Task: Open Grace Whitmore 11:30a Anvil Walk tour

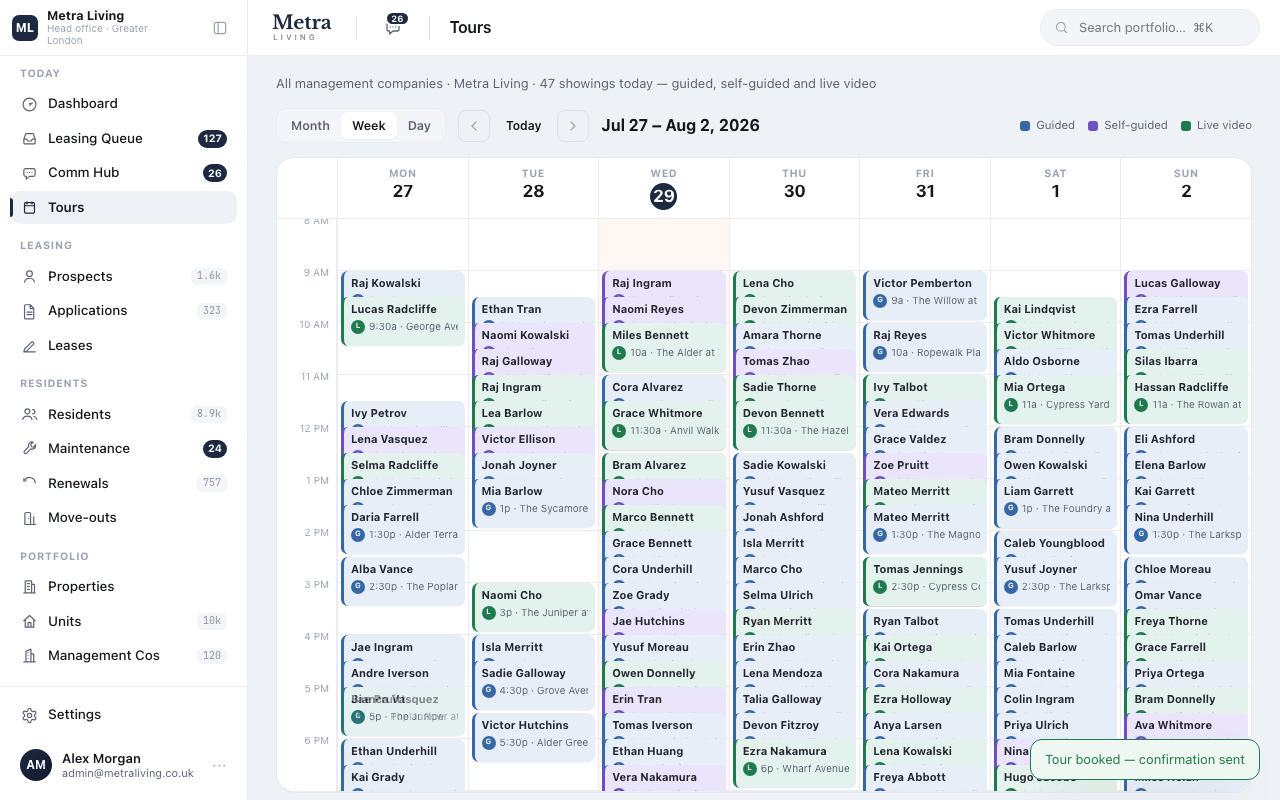Action: tap(664, 425)
